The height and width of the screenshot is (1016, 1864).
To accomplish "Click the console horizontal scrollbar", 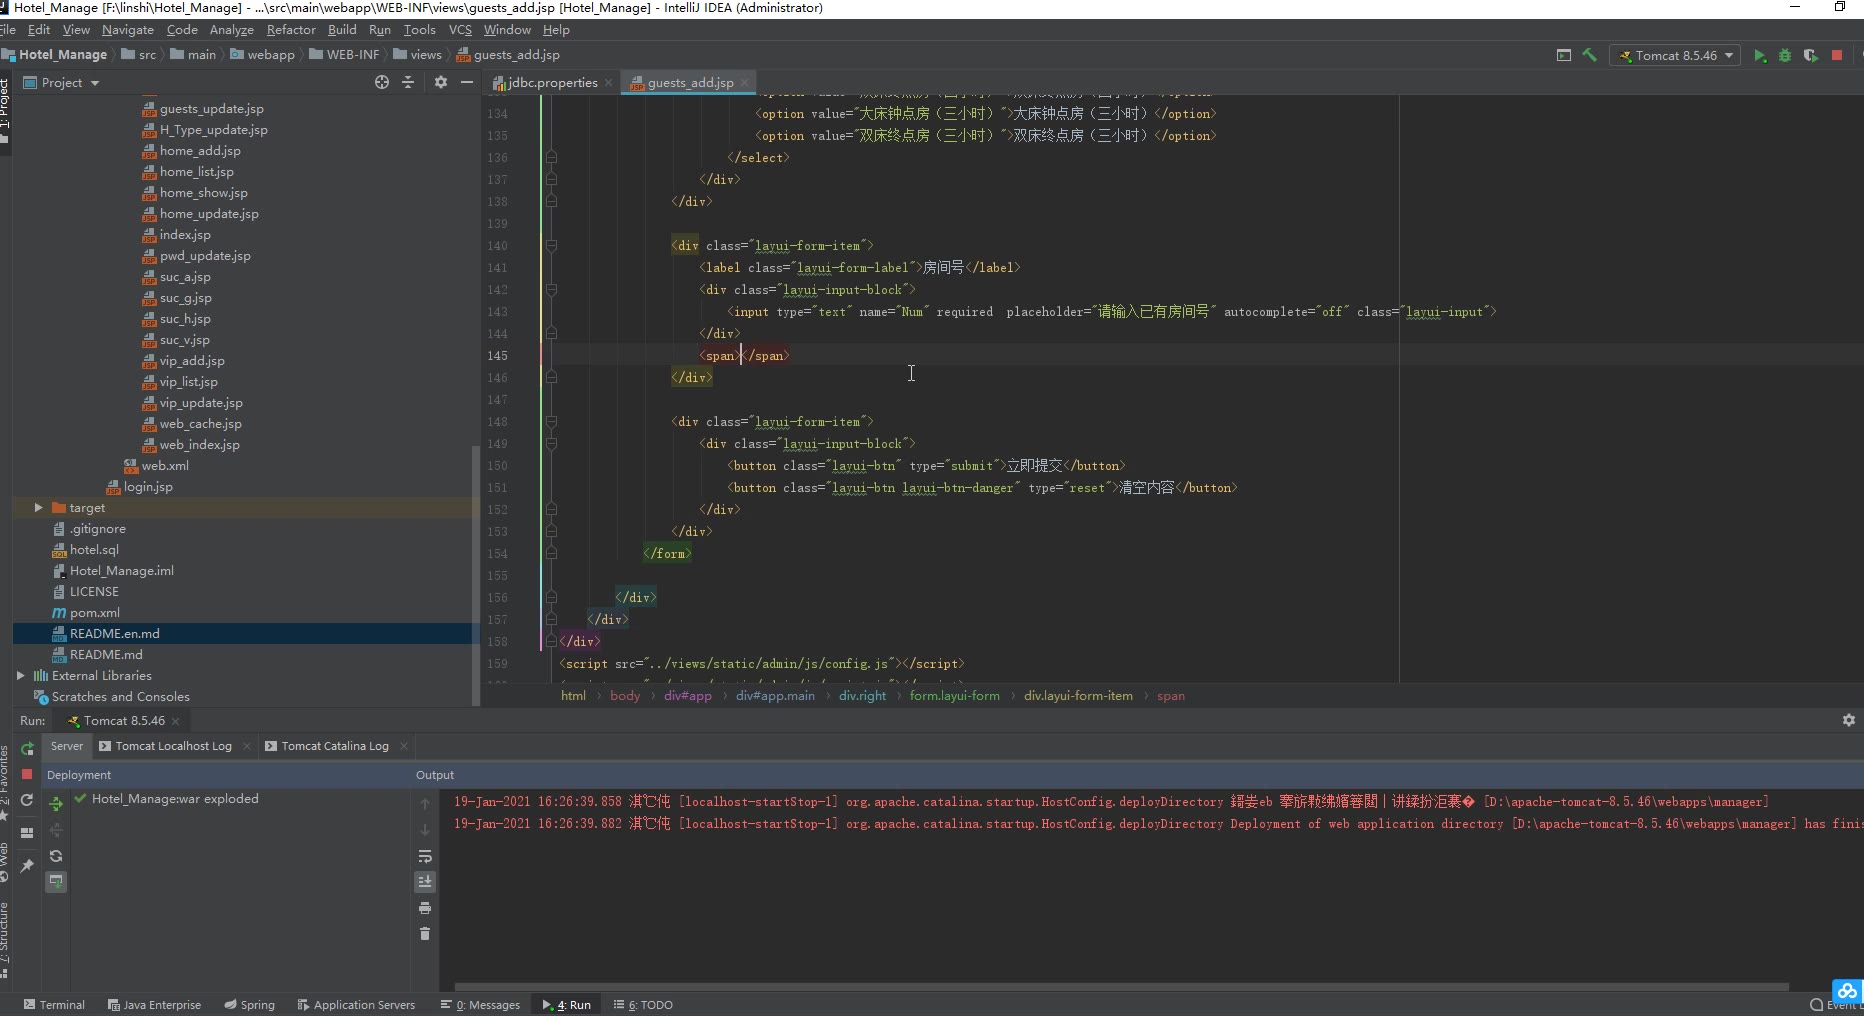I will coord(1120,987).
